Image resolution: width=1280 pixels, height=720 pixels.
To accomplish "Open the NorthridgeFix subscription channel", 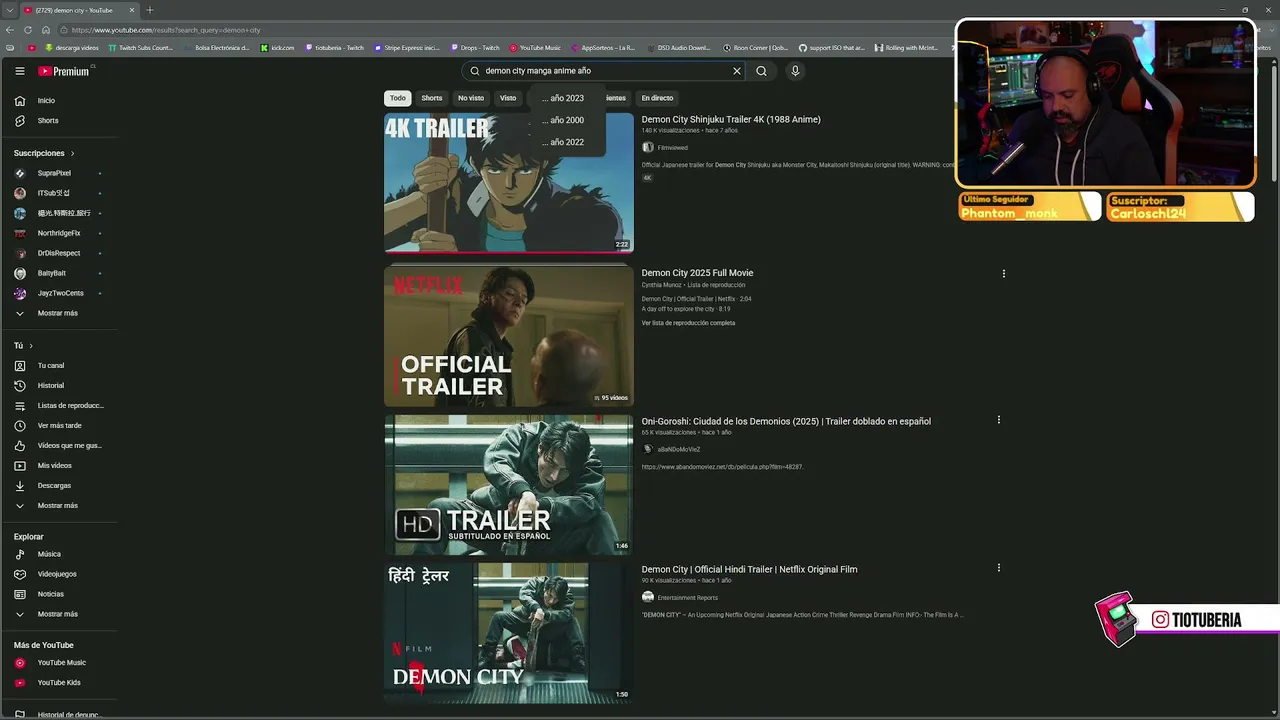I will [x=59, y=233].
